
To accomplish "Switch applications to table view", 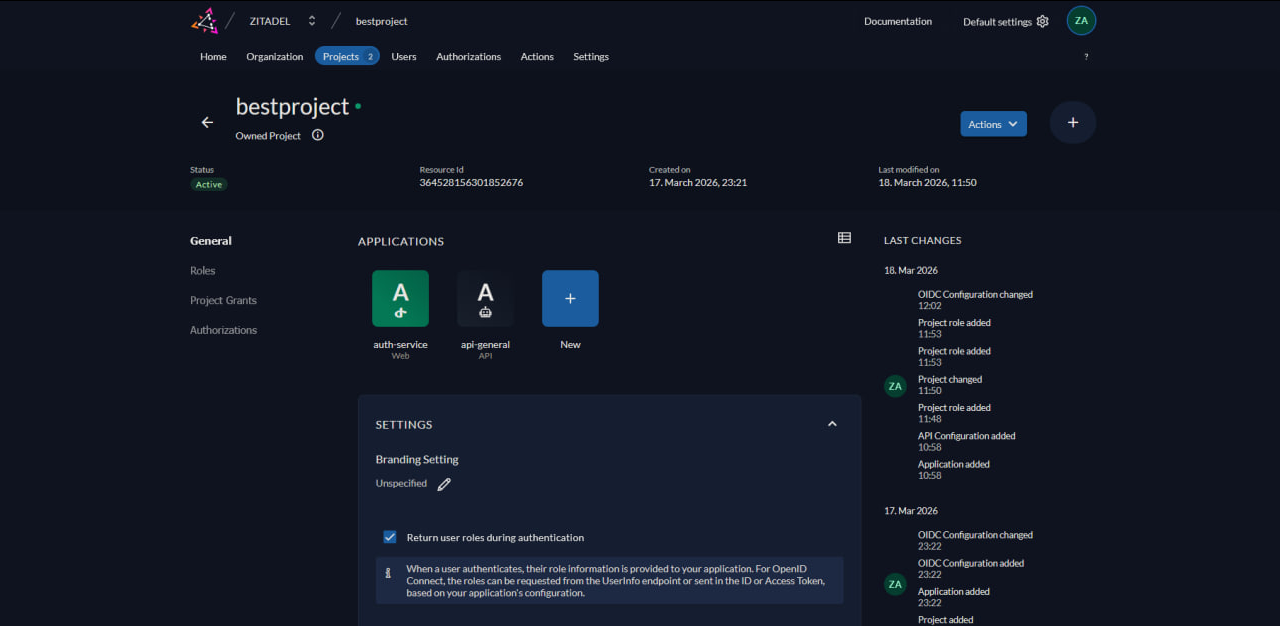I will (845, 238).
